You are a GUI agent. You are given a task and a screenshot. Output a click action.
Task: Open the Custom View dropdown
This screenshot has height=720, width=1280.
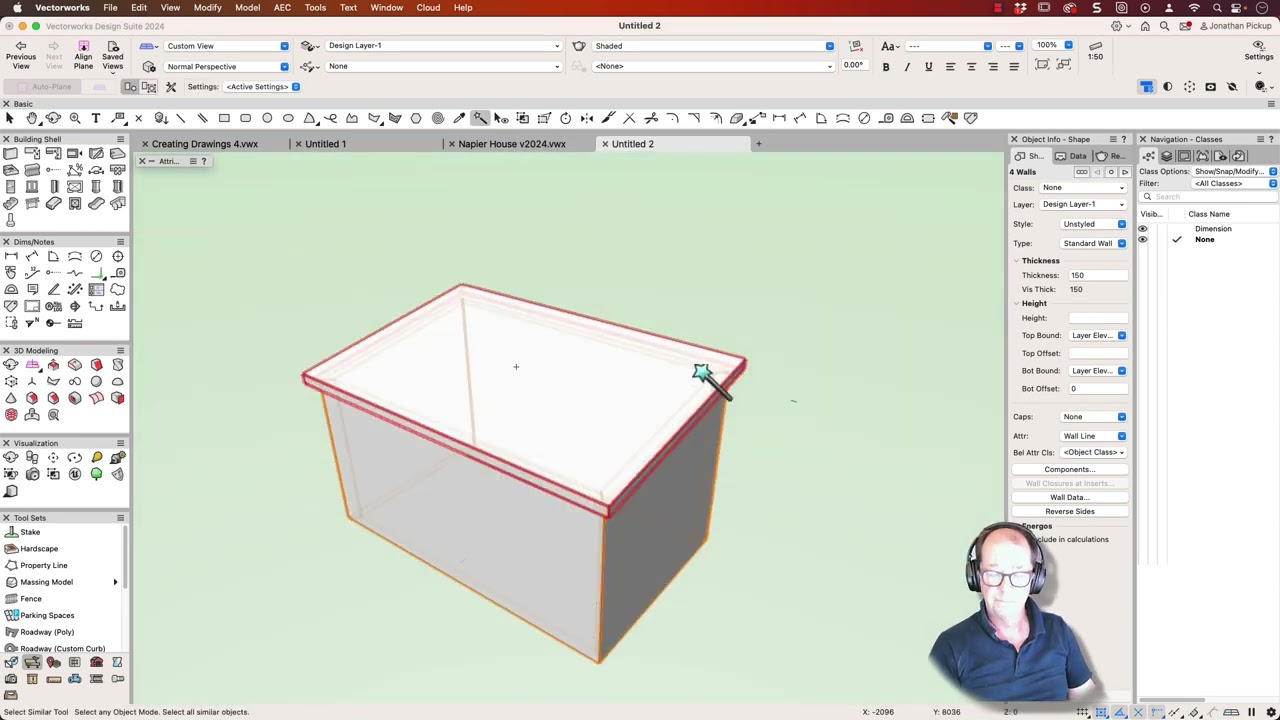(226, 46)
